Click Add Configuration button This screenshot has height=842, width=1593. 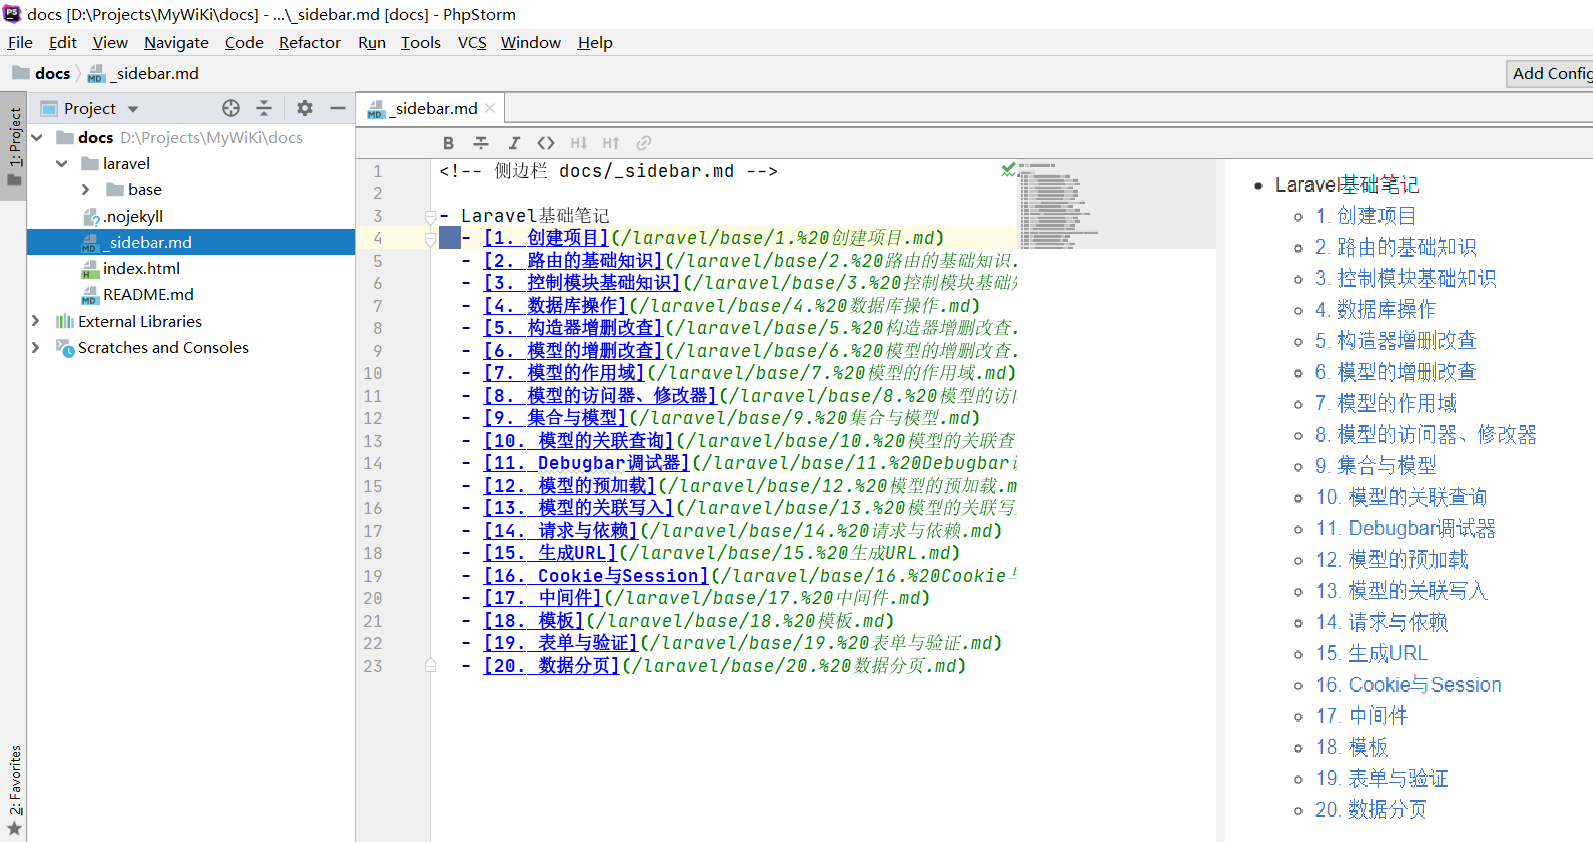pyautogui.click(x=1550, y=73)
